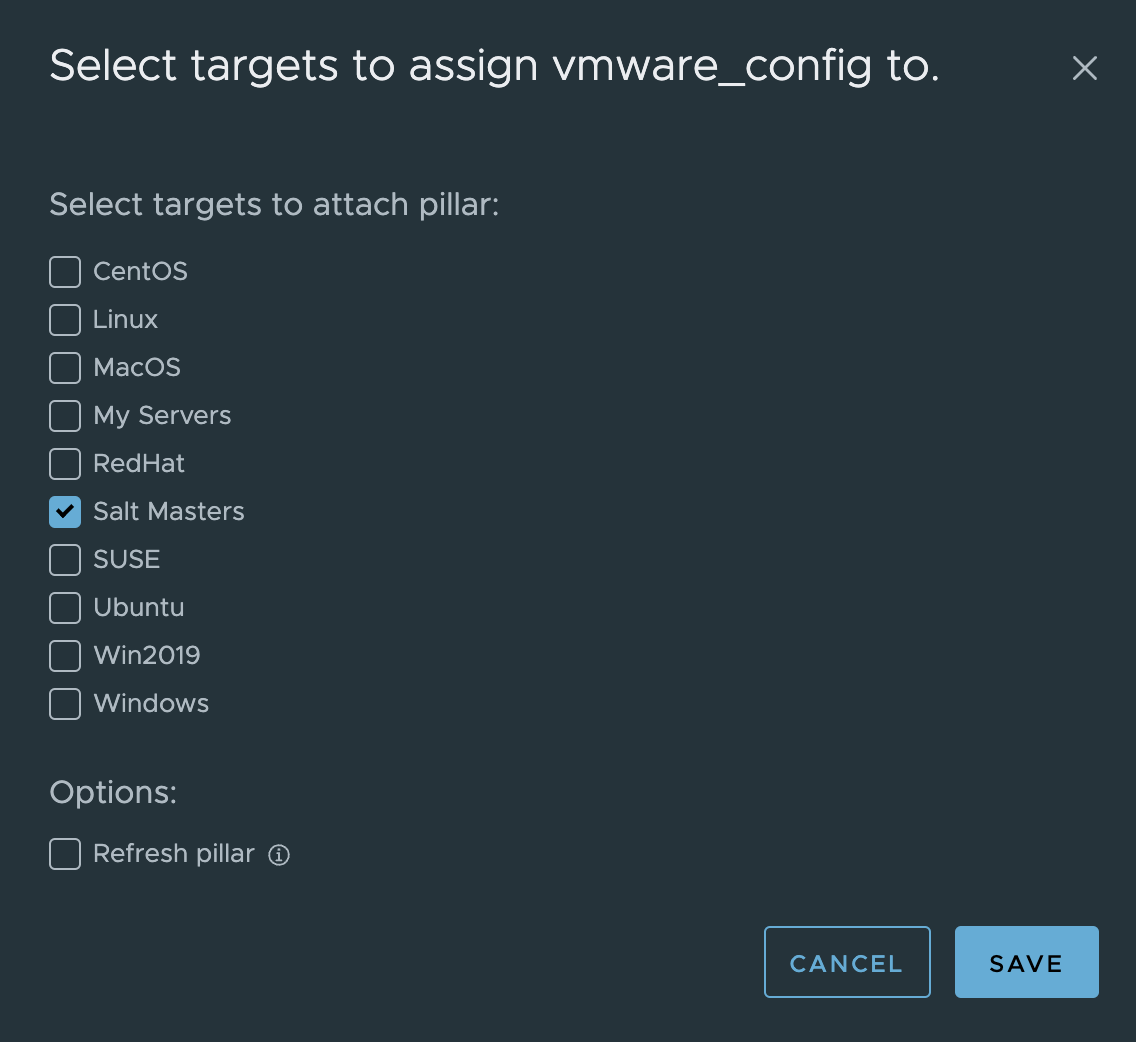Click the Cancel button
This screenshot has height=1042, width=1136.
coord(847,962)
